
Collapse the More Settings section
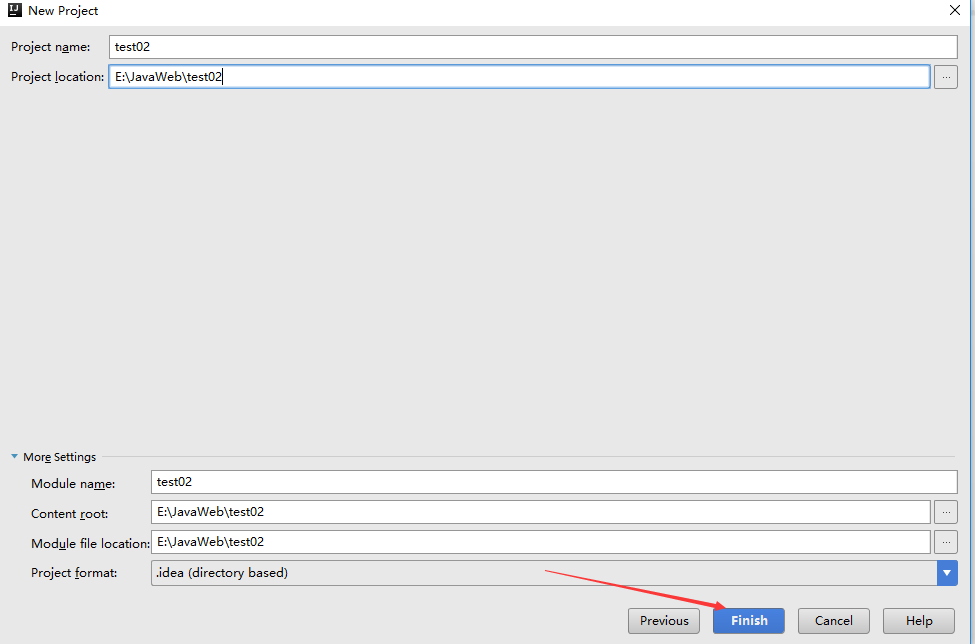tap(15, 457)
